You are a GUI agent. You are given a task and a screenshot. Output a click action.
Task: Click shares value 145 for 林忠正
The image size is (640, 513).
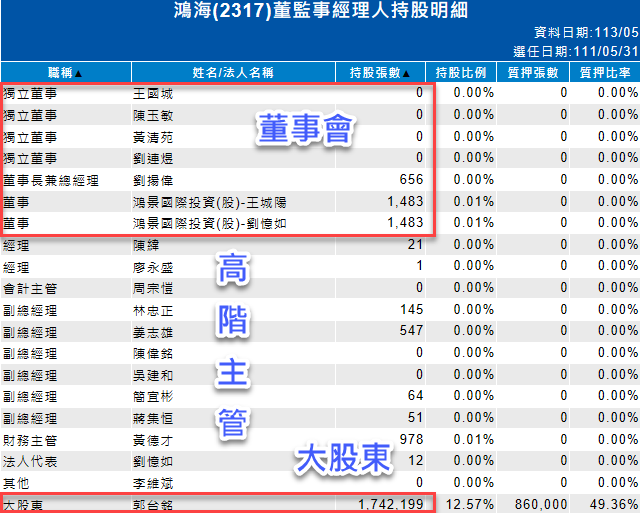411,309
